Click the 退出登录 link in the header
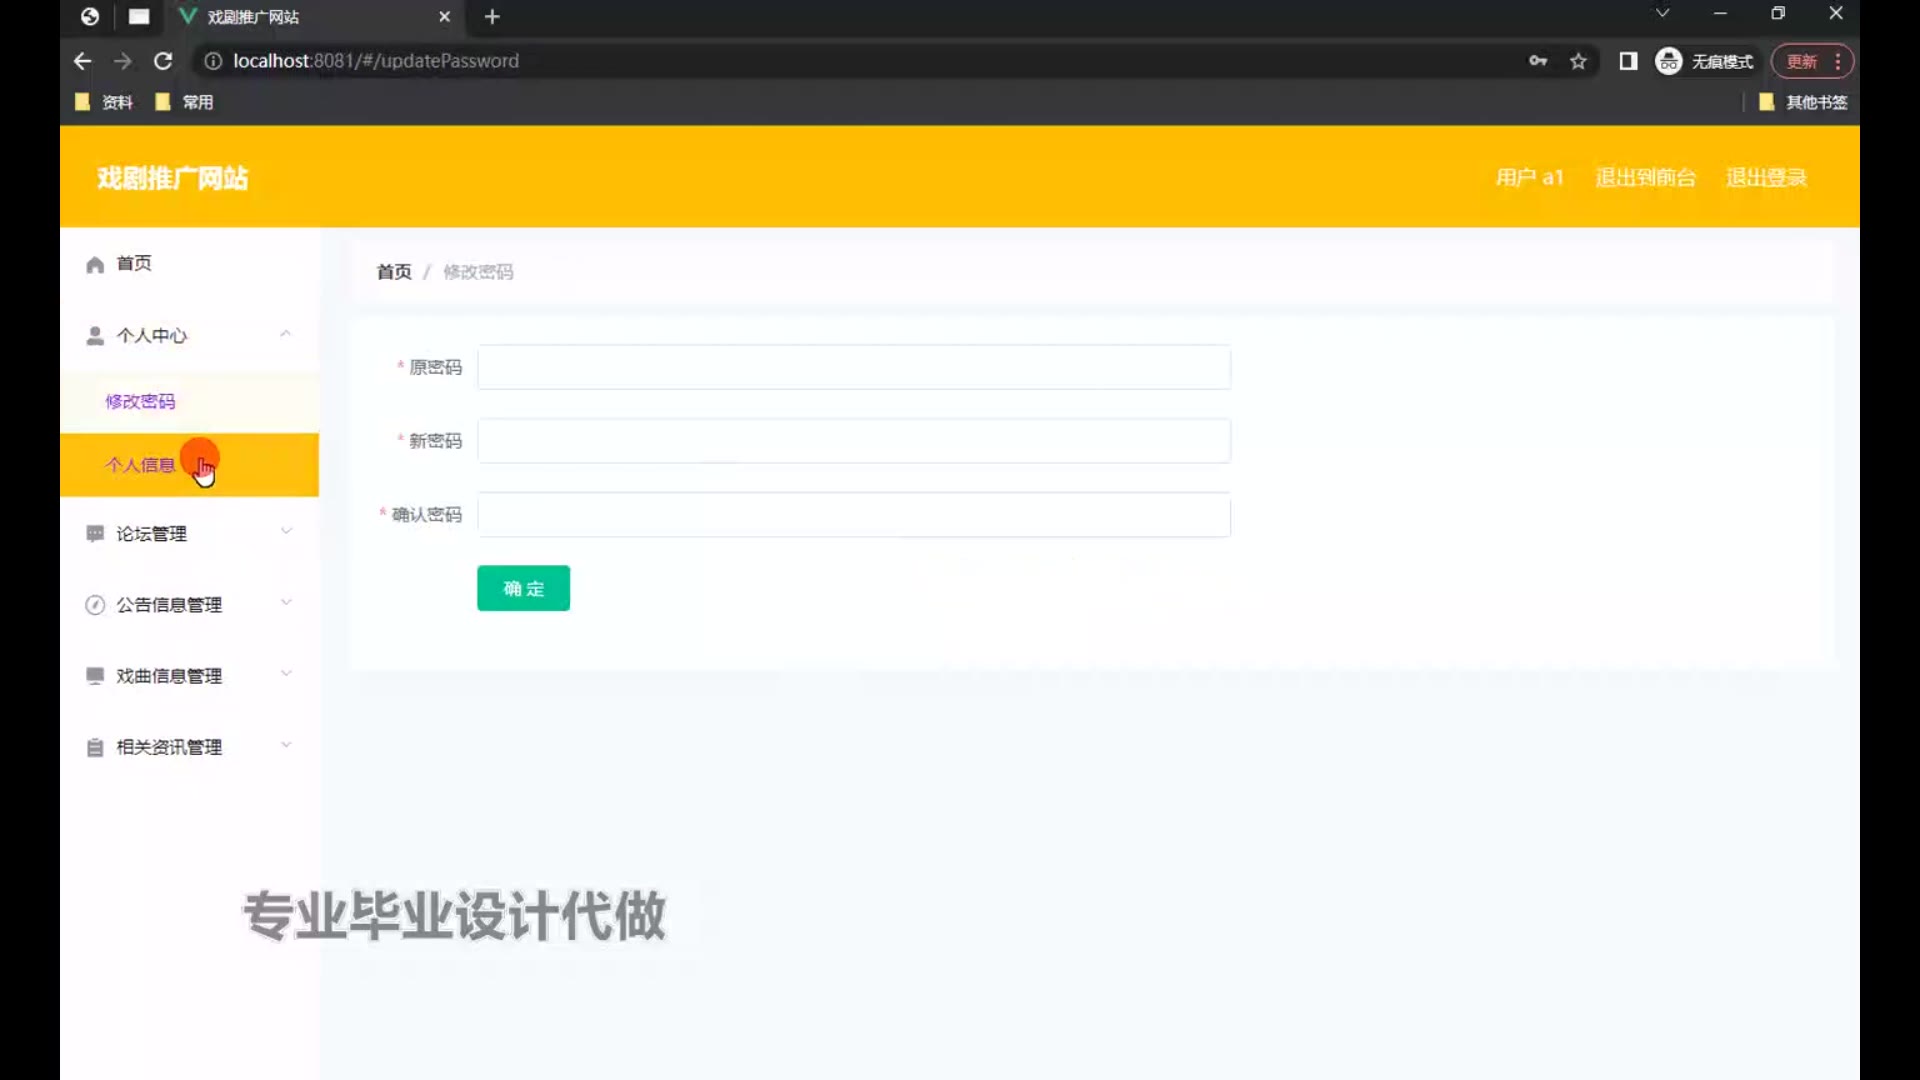 coord(1766,178)
